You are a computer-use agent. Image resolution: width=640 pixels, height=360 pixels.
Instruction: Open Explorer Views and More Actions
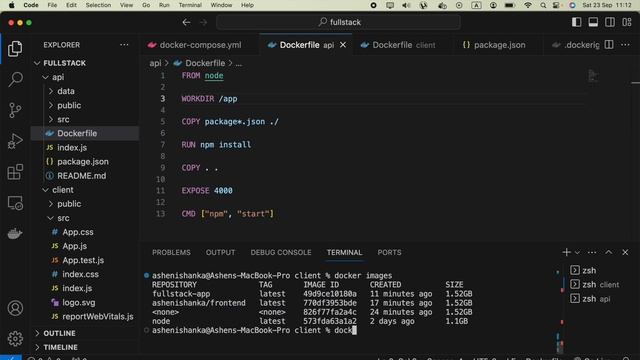[x=124, y=45]
